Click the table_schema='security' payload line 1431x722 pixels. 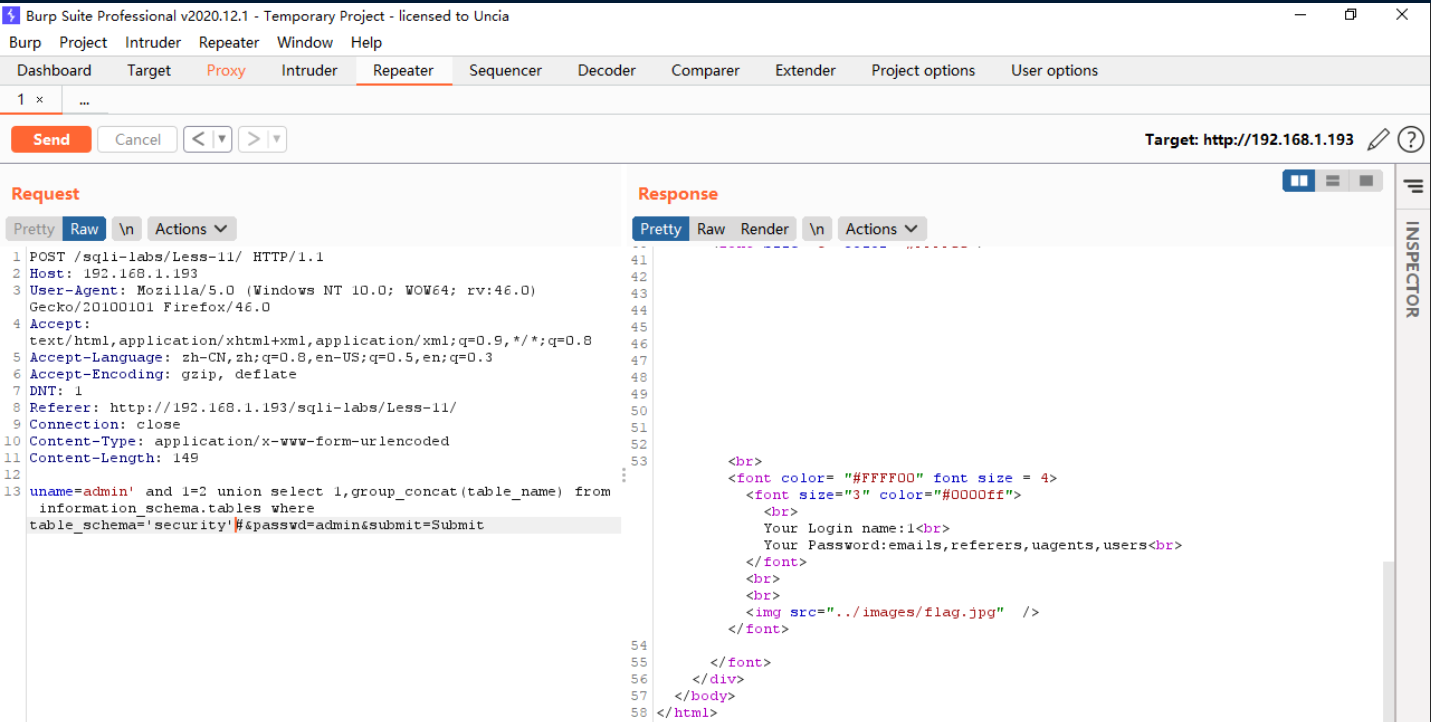click(256, 525)
